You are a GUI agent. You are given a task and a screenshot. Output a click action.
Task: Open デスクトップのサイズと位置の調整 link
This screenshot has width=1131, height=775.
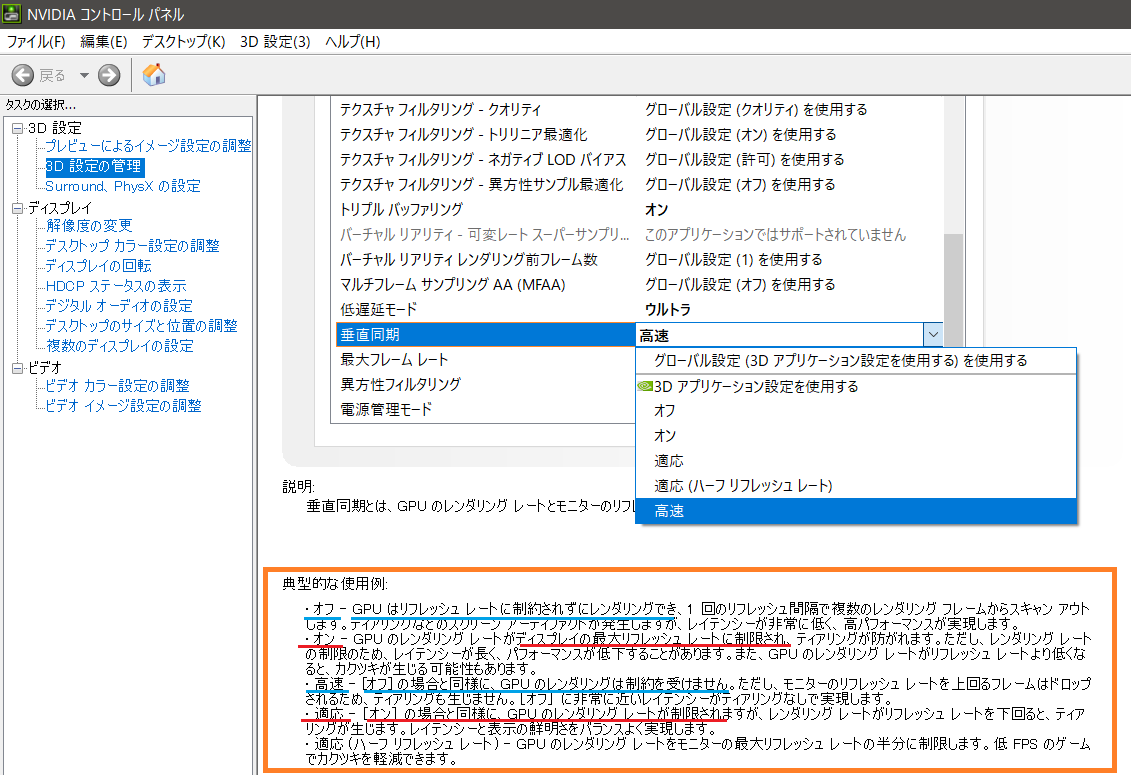(x=141, y=326)
